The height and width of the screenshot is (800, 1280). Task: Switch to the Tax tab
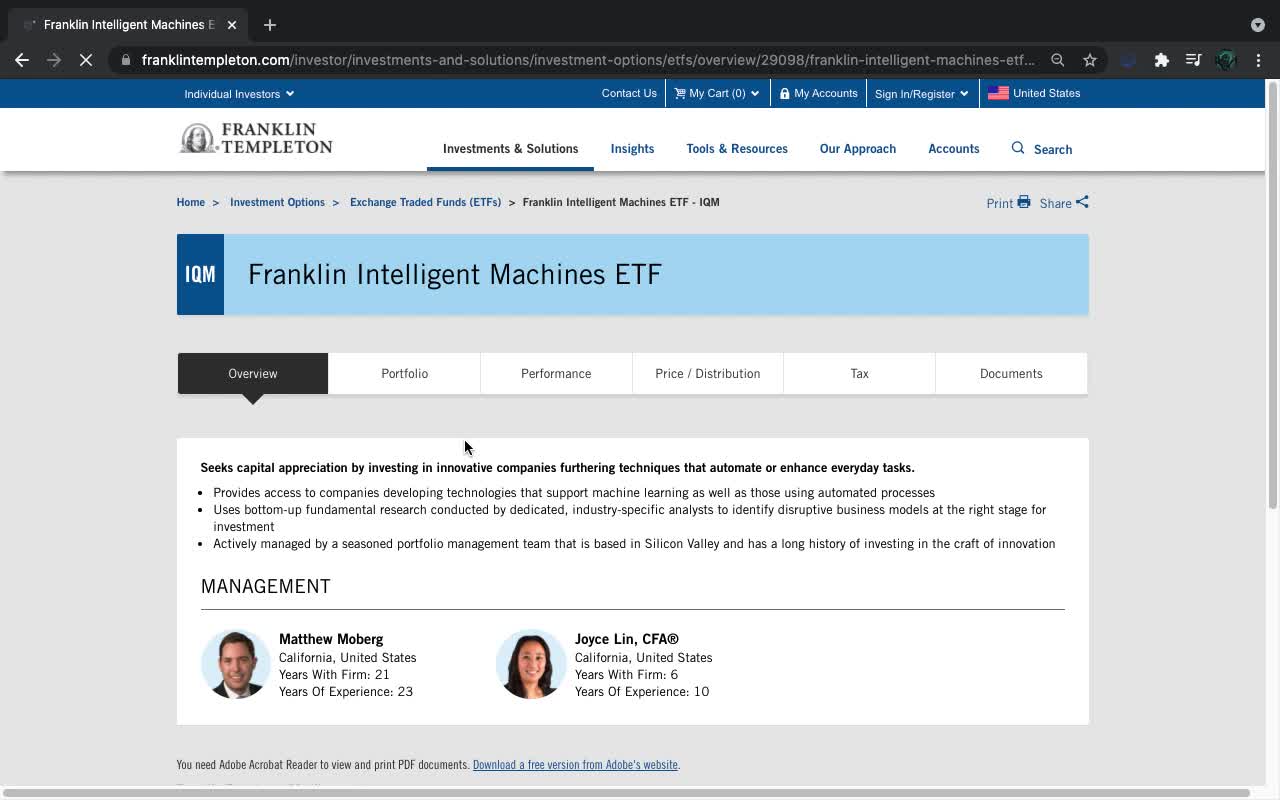coord(859,374)
